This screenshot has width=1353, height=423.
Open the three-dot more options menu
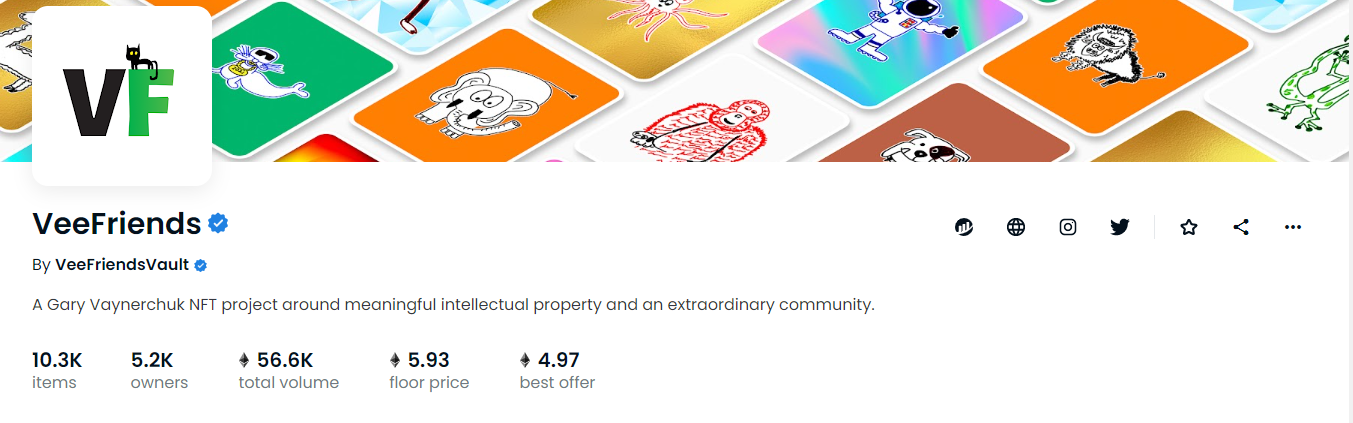[1293, 227]
